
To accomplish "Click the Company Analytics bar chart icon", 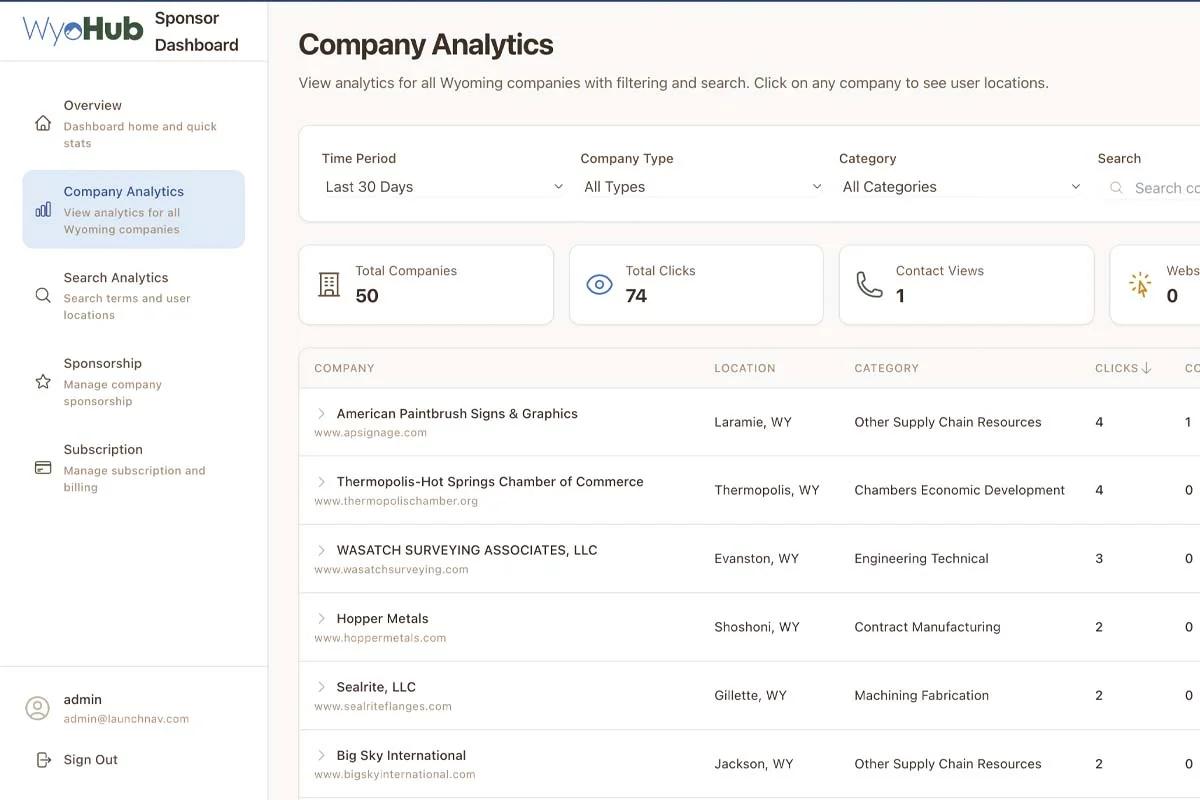I will pos(43,210).
